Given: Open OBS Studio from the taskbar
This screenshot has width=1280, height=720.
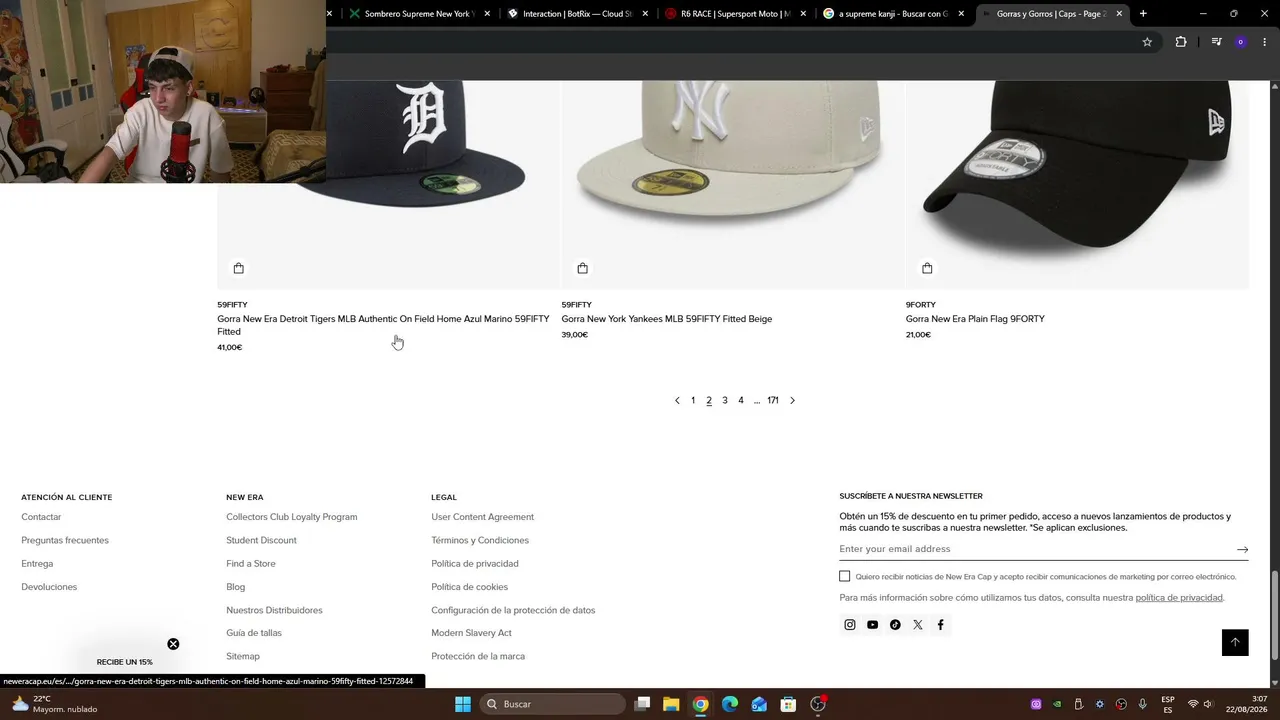Looking at the screenshot, I should pyautogui.click(x=818, y=704).
